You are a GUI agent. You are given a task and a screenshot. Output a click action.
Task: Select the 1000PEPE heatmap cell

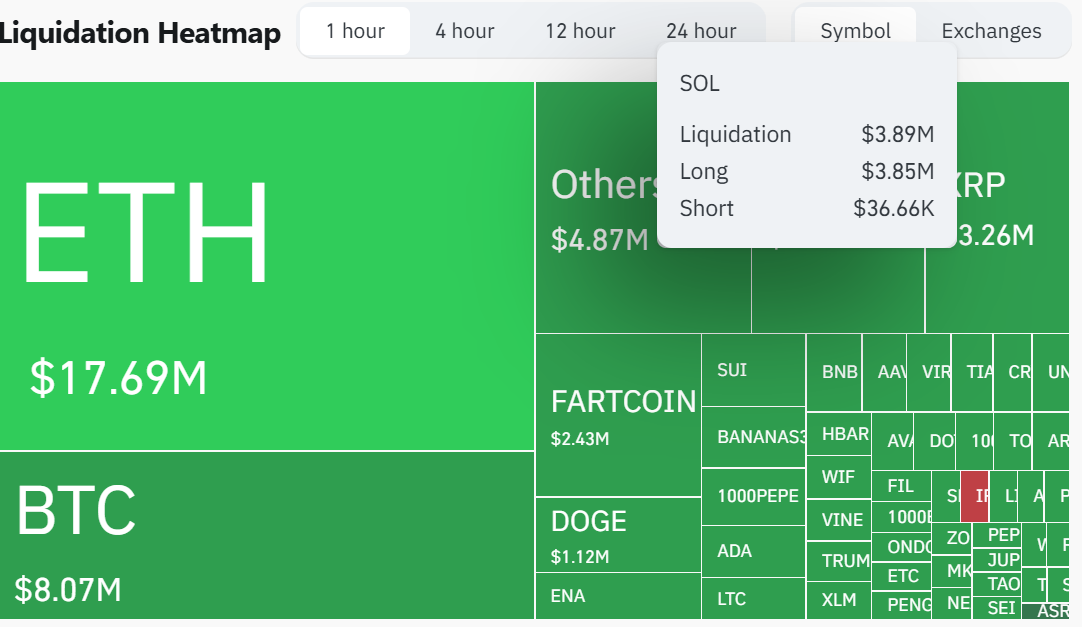754,496
